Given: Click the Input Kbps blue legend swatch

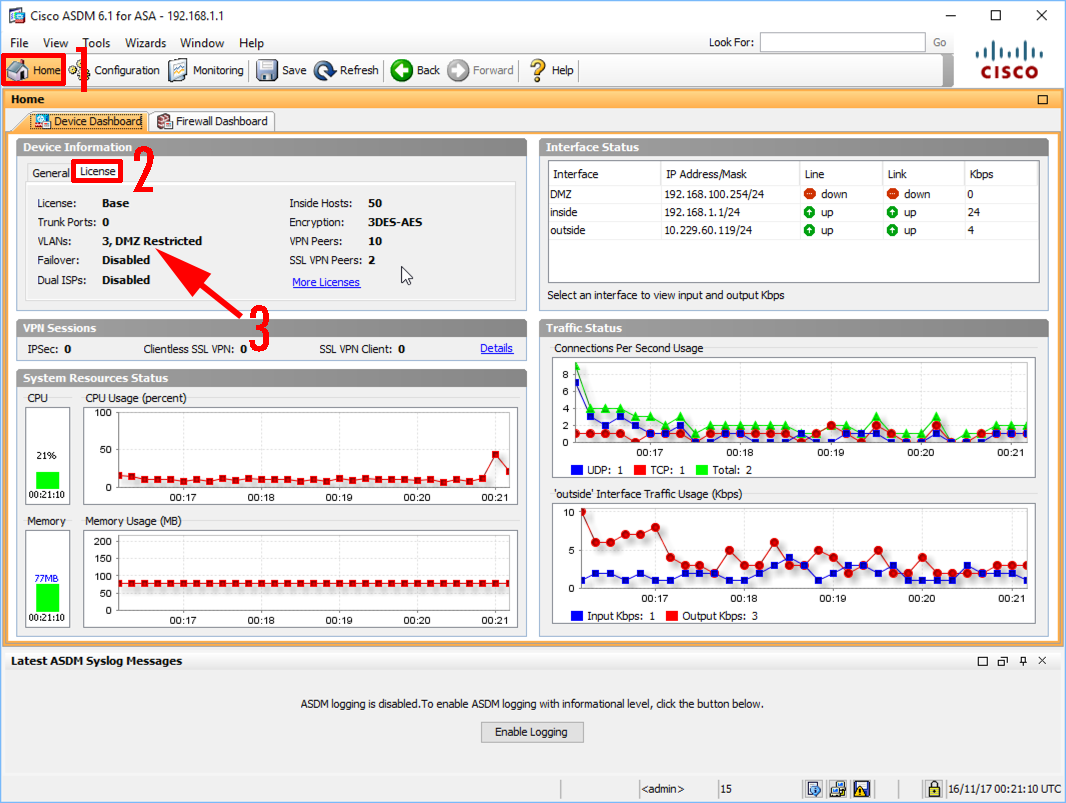Looking at the screenshot, I should [x=577, y=616].
